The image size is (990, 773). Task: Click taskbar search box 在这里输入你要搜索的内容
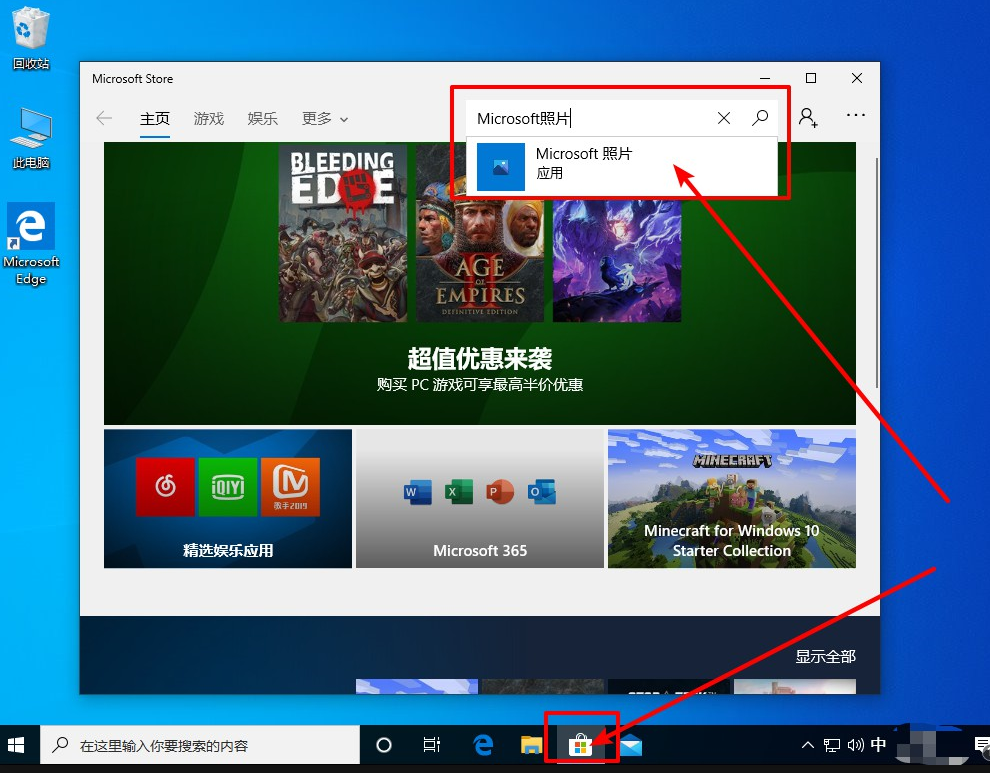(200, 746)
